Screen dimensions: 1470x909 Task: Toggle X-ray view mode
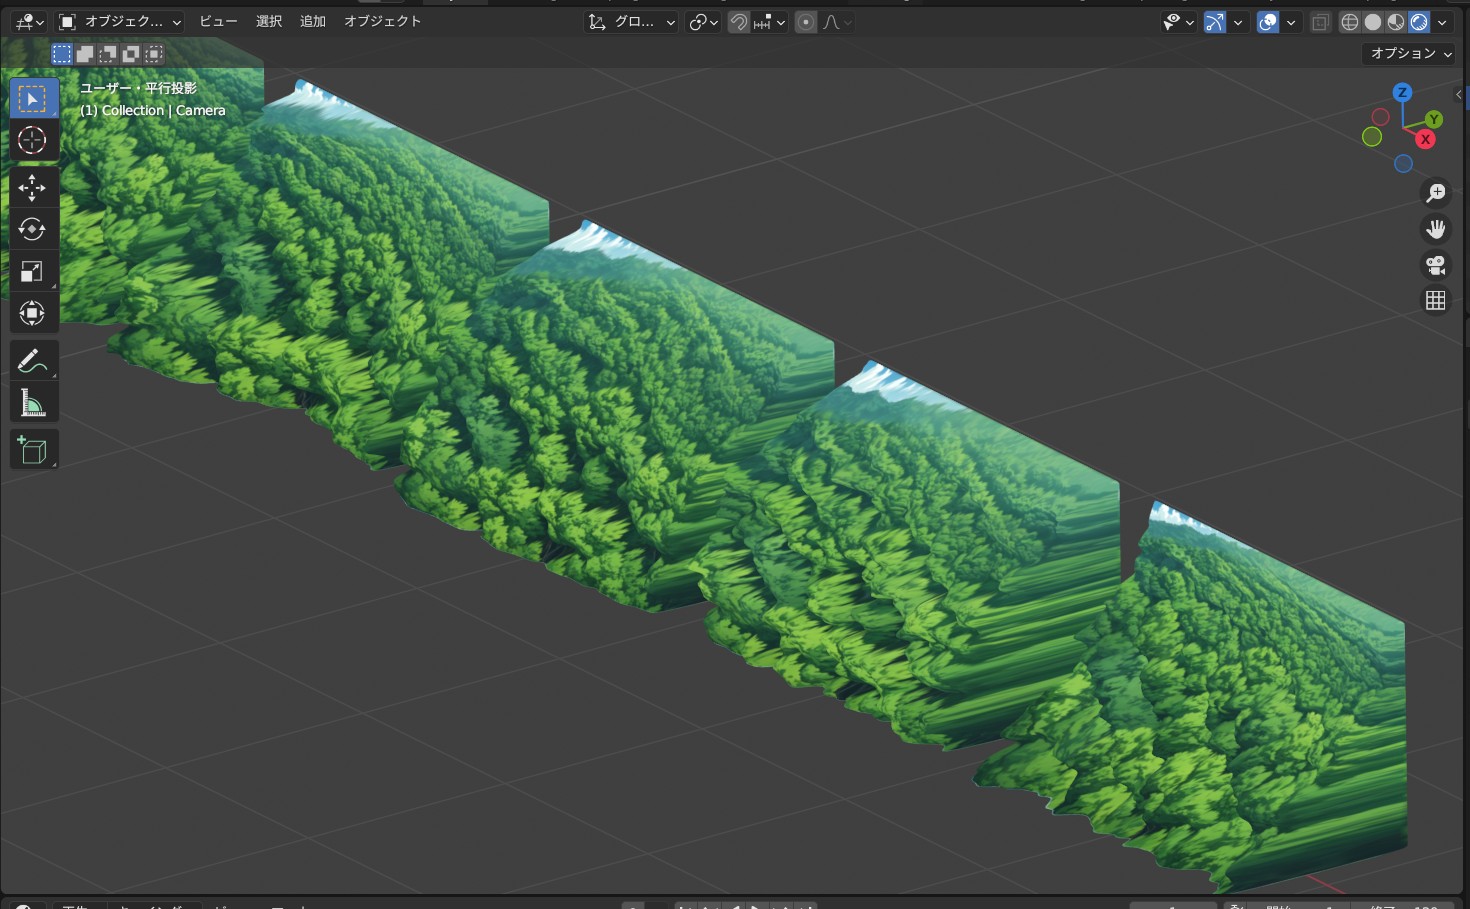click(x=1321, y=22)
